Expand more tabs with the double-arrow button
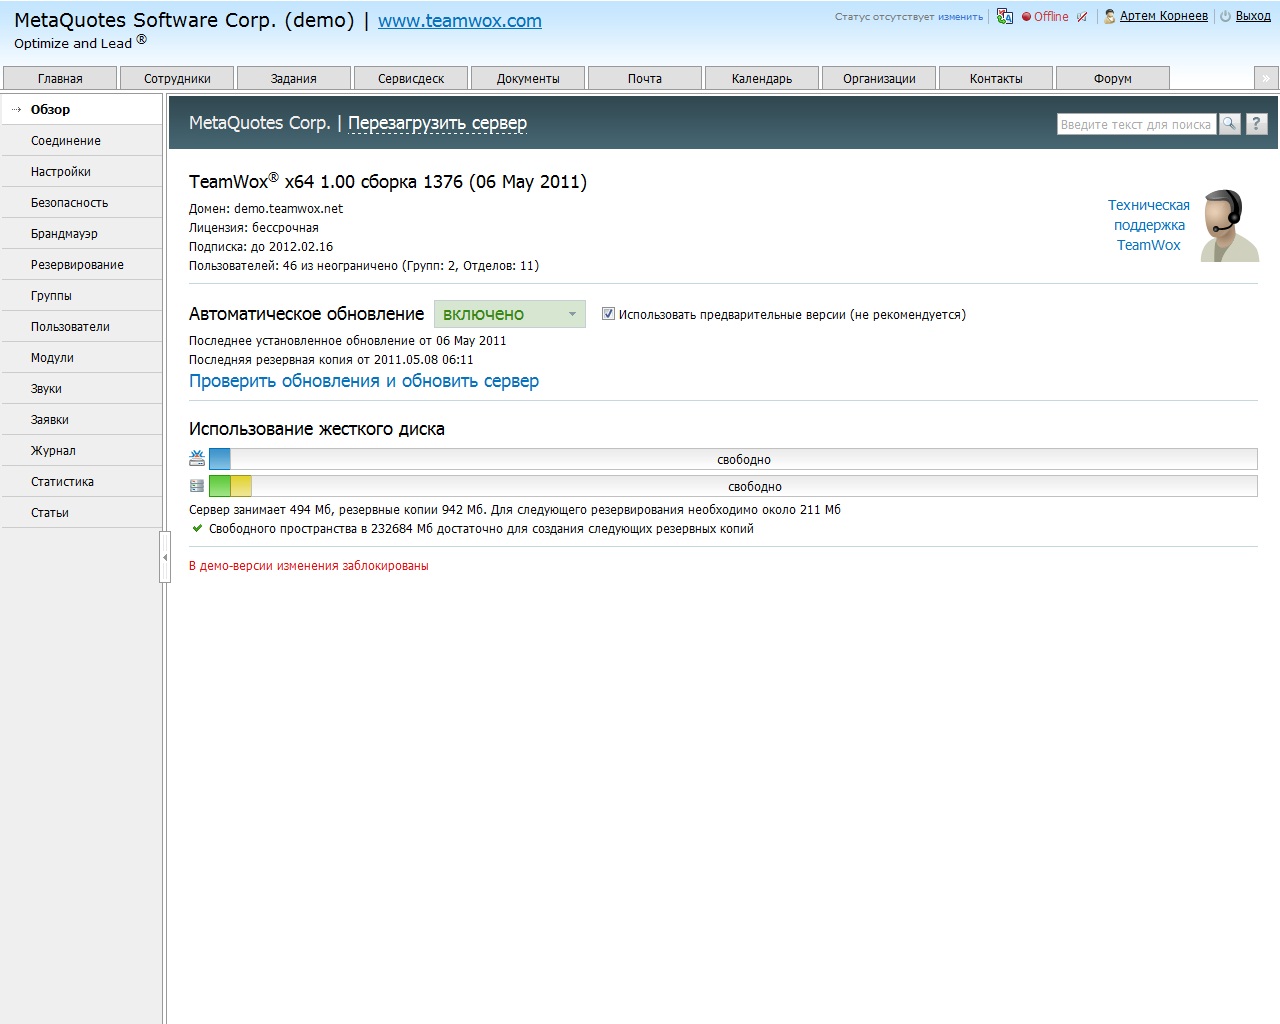This screenshot has height=1024, width=1280. [x=1266, y=78]
